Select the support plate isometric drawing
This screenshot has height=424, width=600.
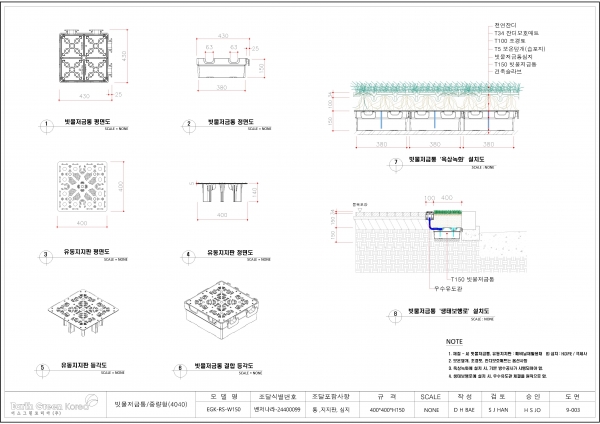click(83, 313)
